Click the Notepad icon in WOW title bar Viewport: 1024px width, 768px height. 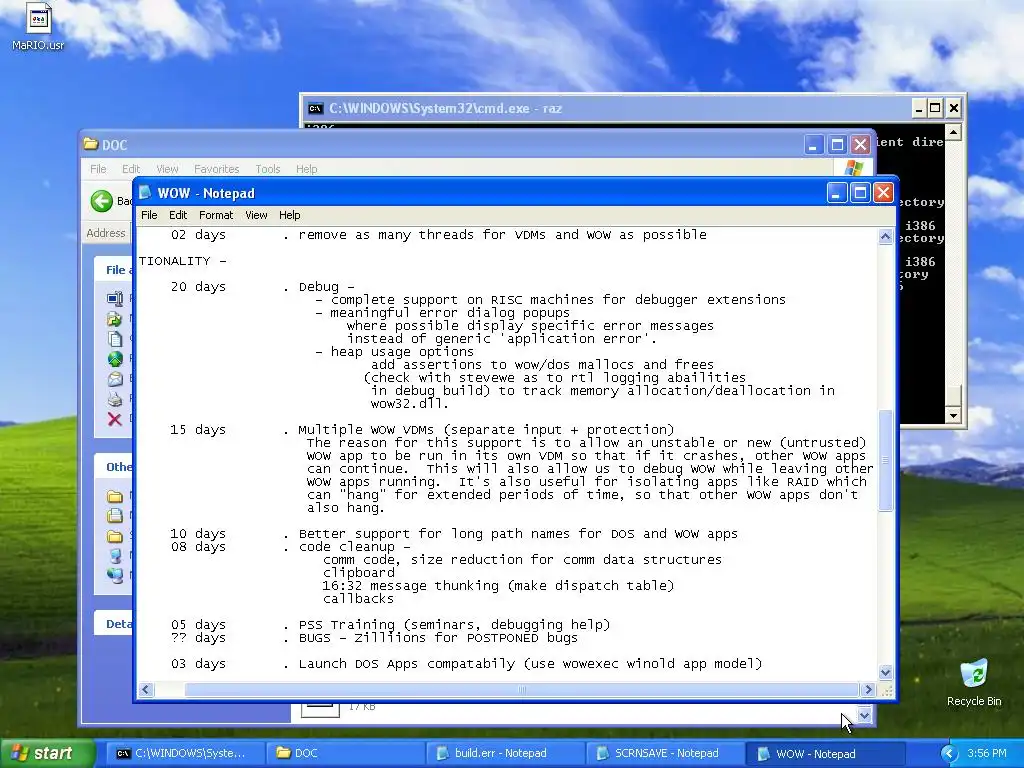(x=146, y=193)
